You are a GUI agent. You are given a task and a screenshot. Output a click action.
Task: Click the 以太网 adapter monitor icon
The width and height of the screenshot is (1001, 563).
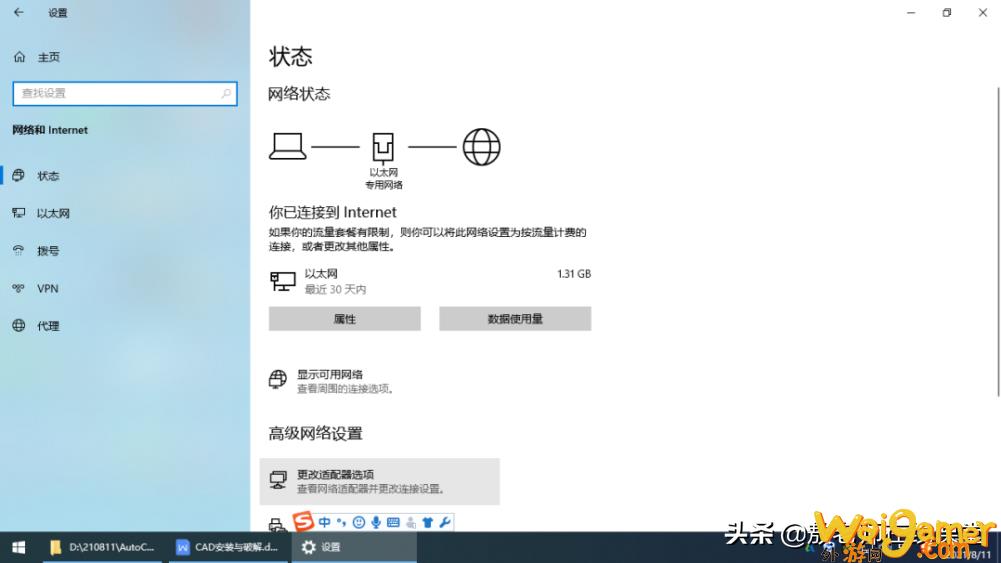click(283, 281)
